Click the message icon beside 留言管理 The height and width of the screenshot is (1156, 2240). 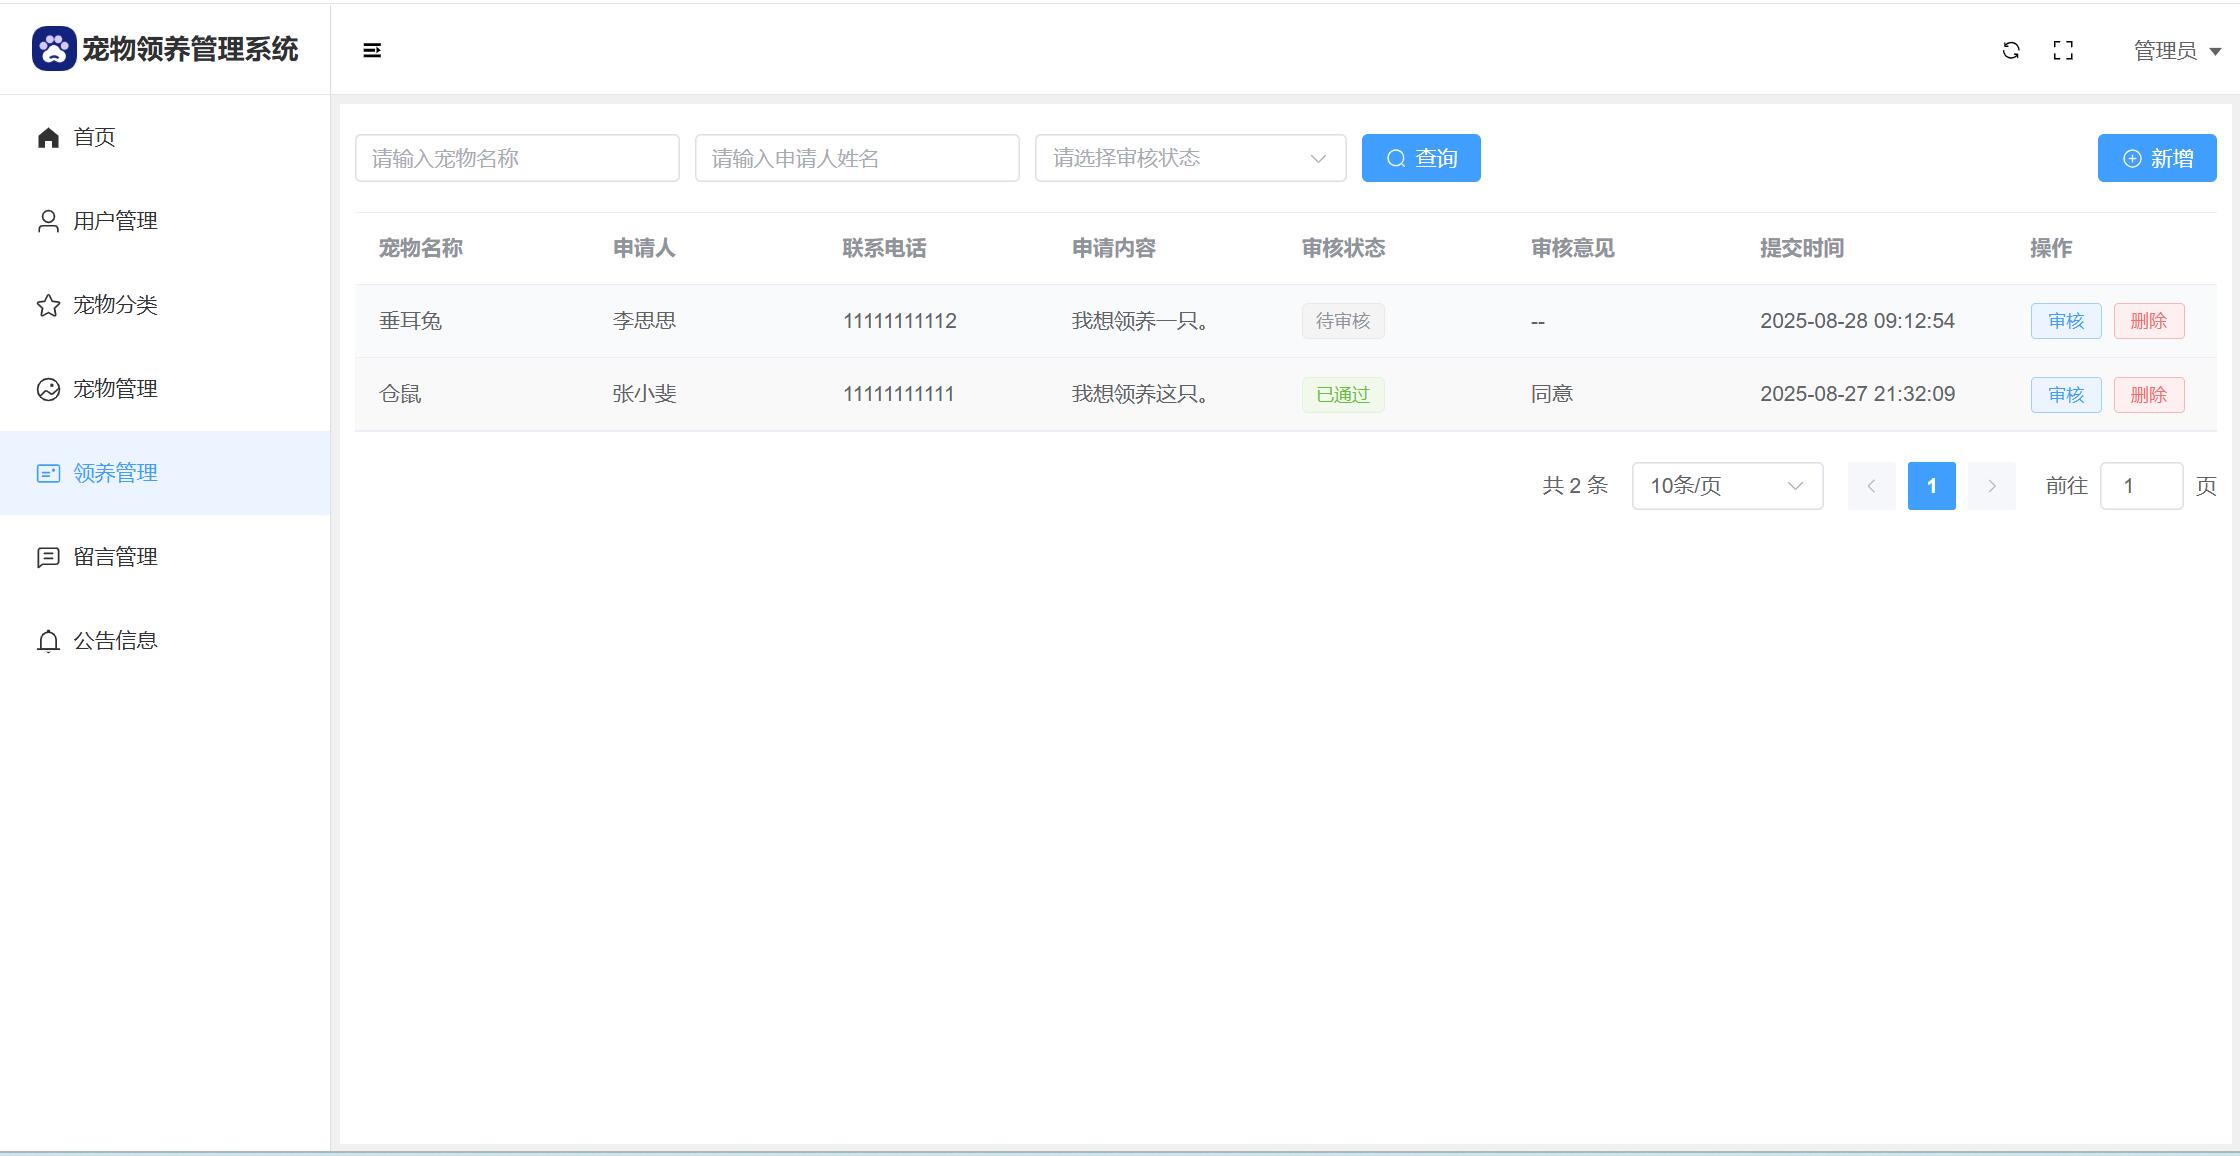point(48,557)
